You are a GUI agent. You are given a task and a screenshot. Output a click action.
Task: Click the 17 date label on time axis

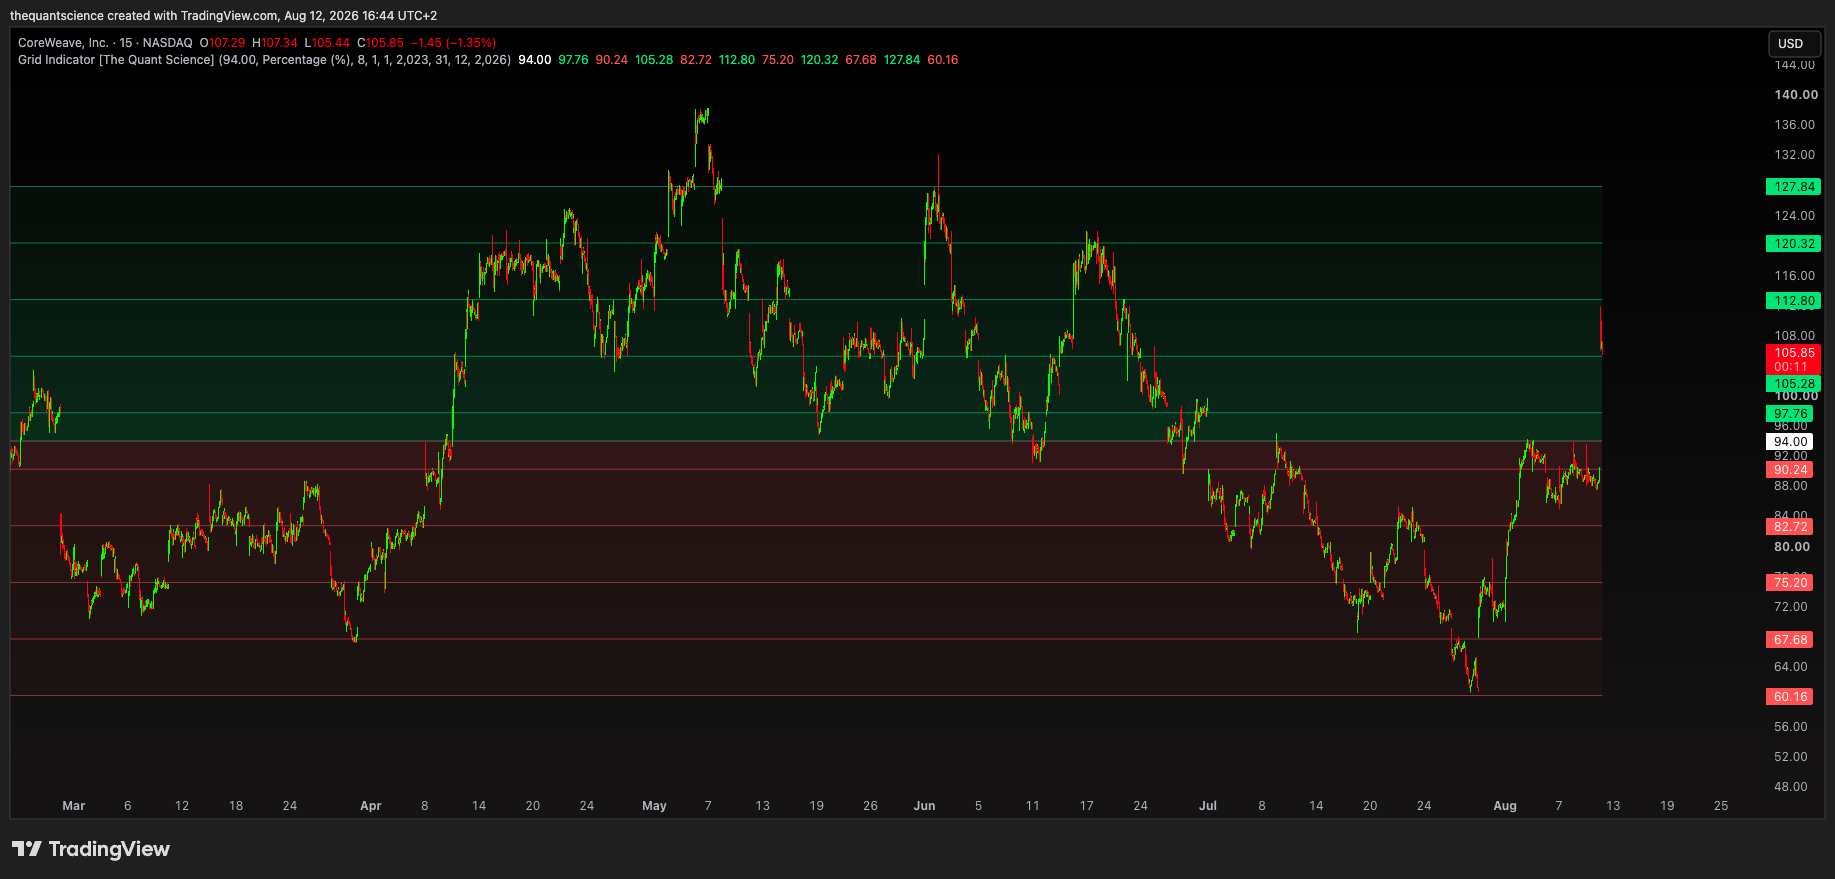click(1086, 806)
